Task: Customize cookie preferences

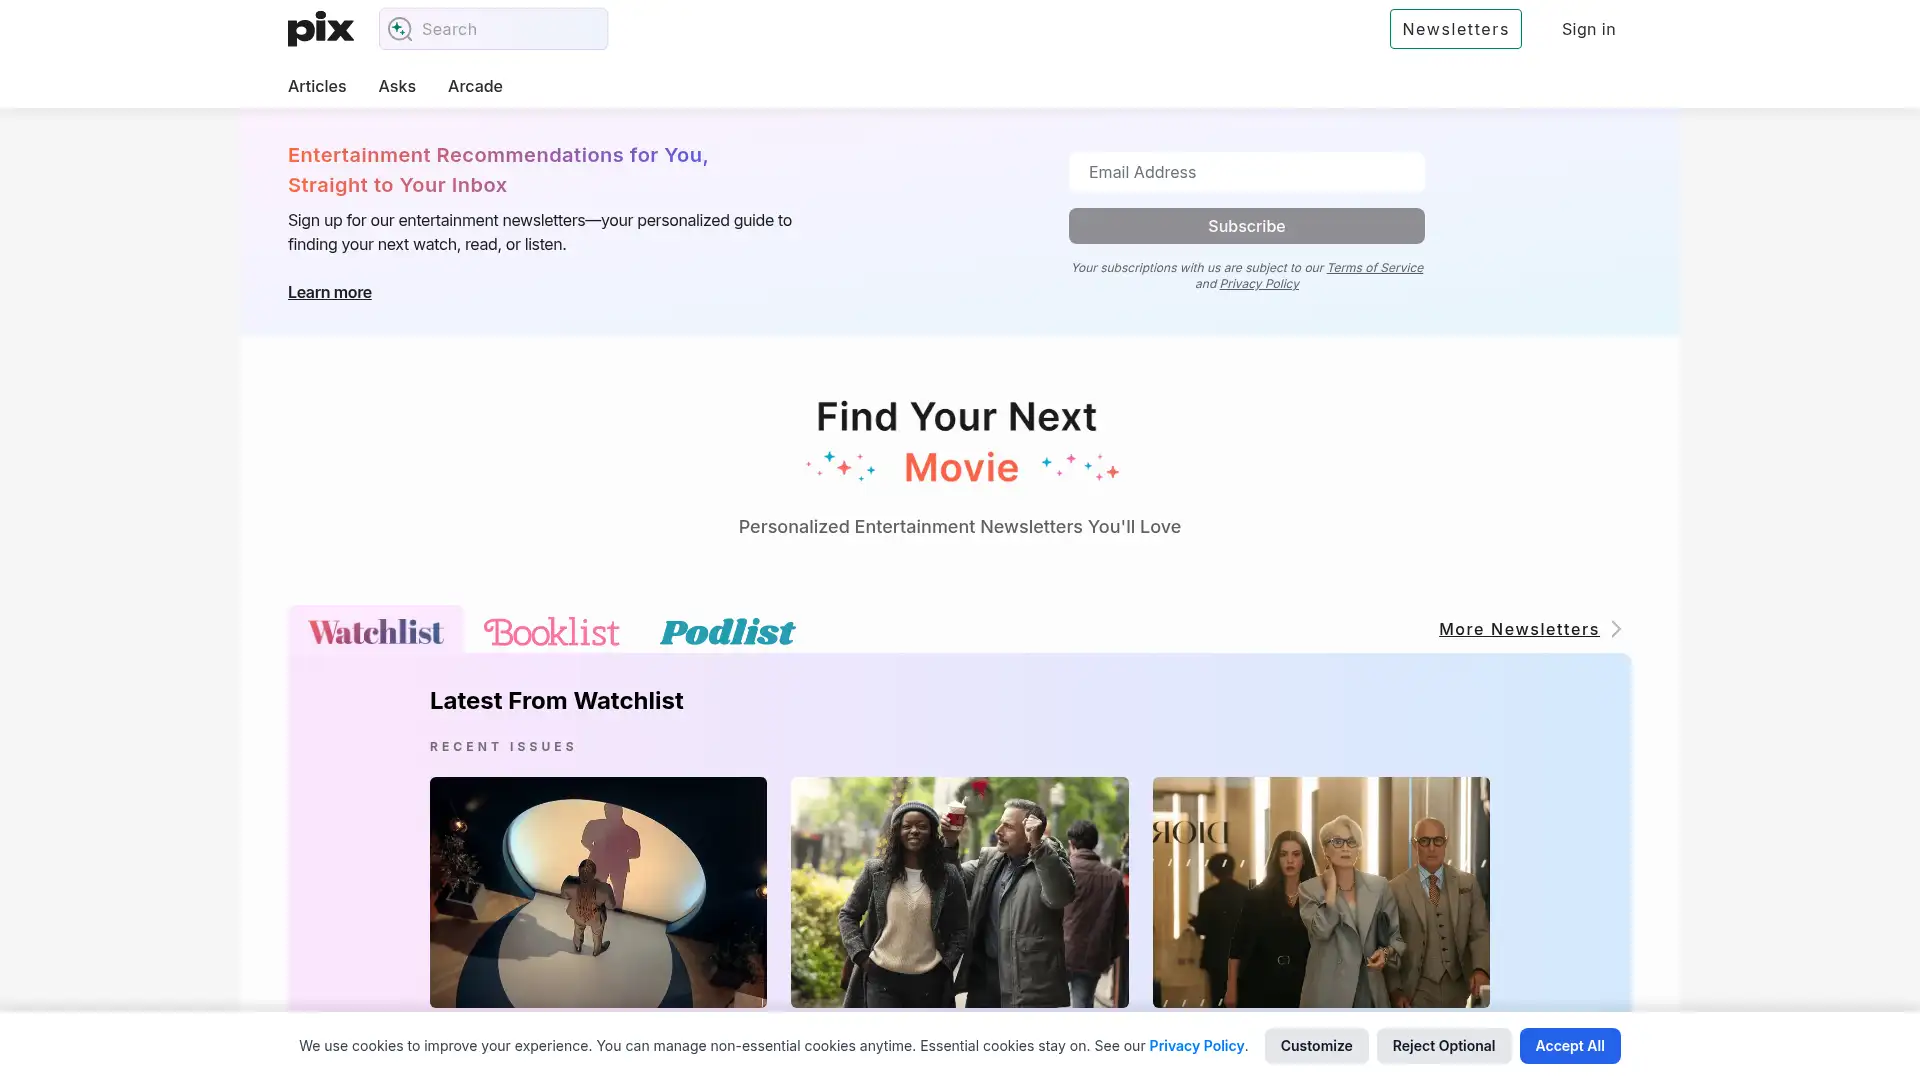Action: click(x=1316, y=1045)
